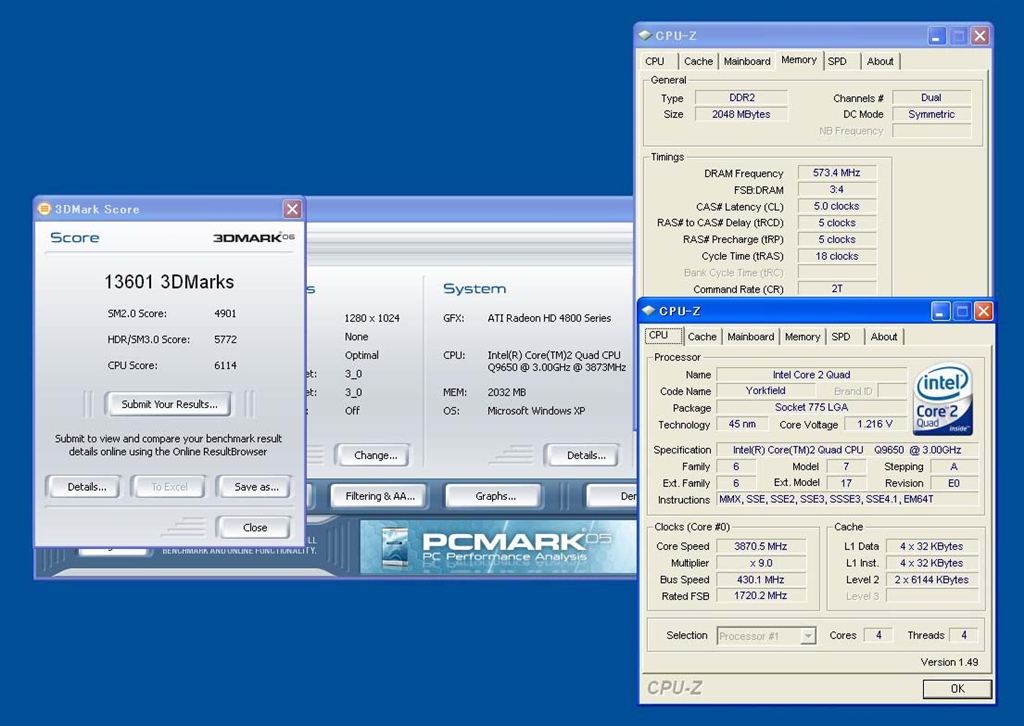Select Cache tab in the Processor info window
Screen dimensions: 1024x726
[702, 337]
